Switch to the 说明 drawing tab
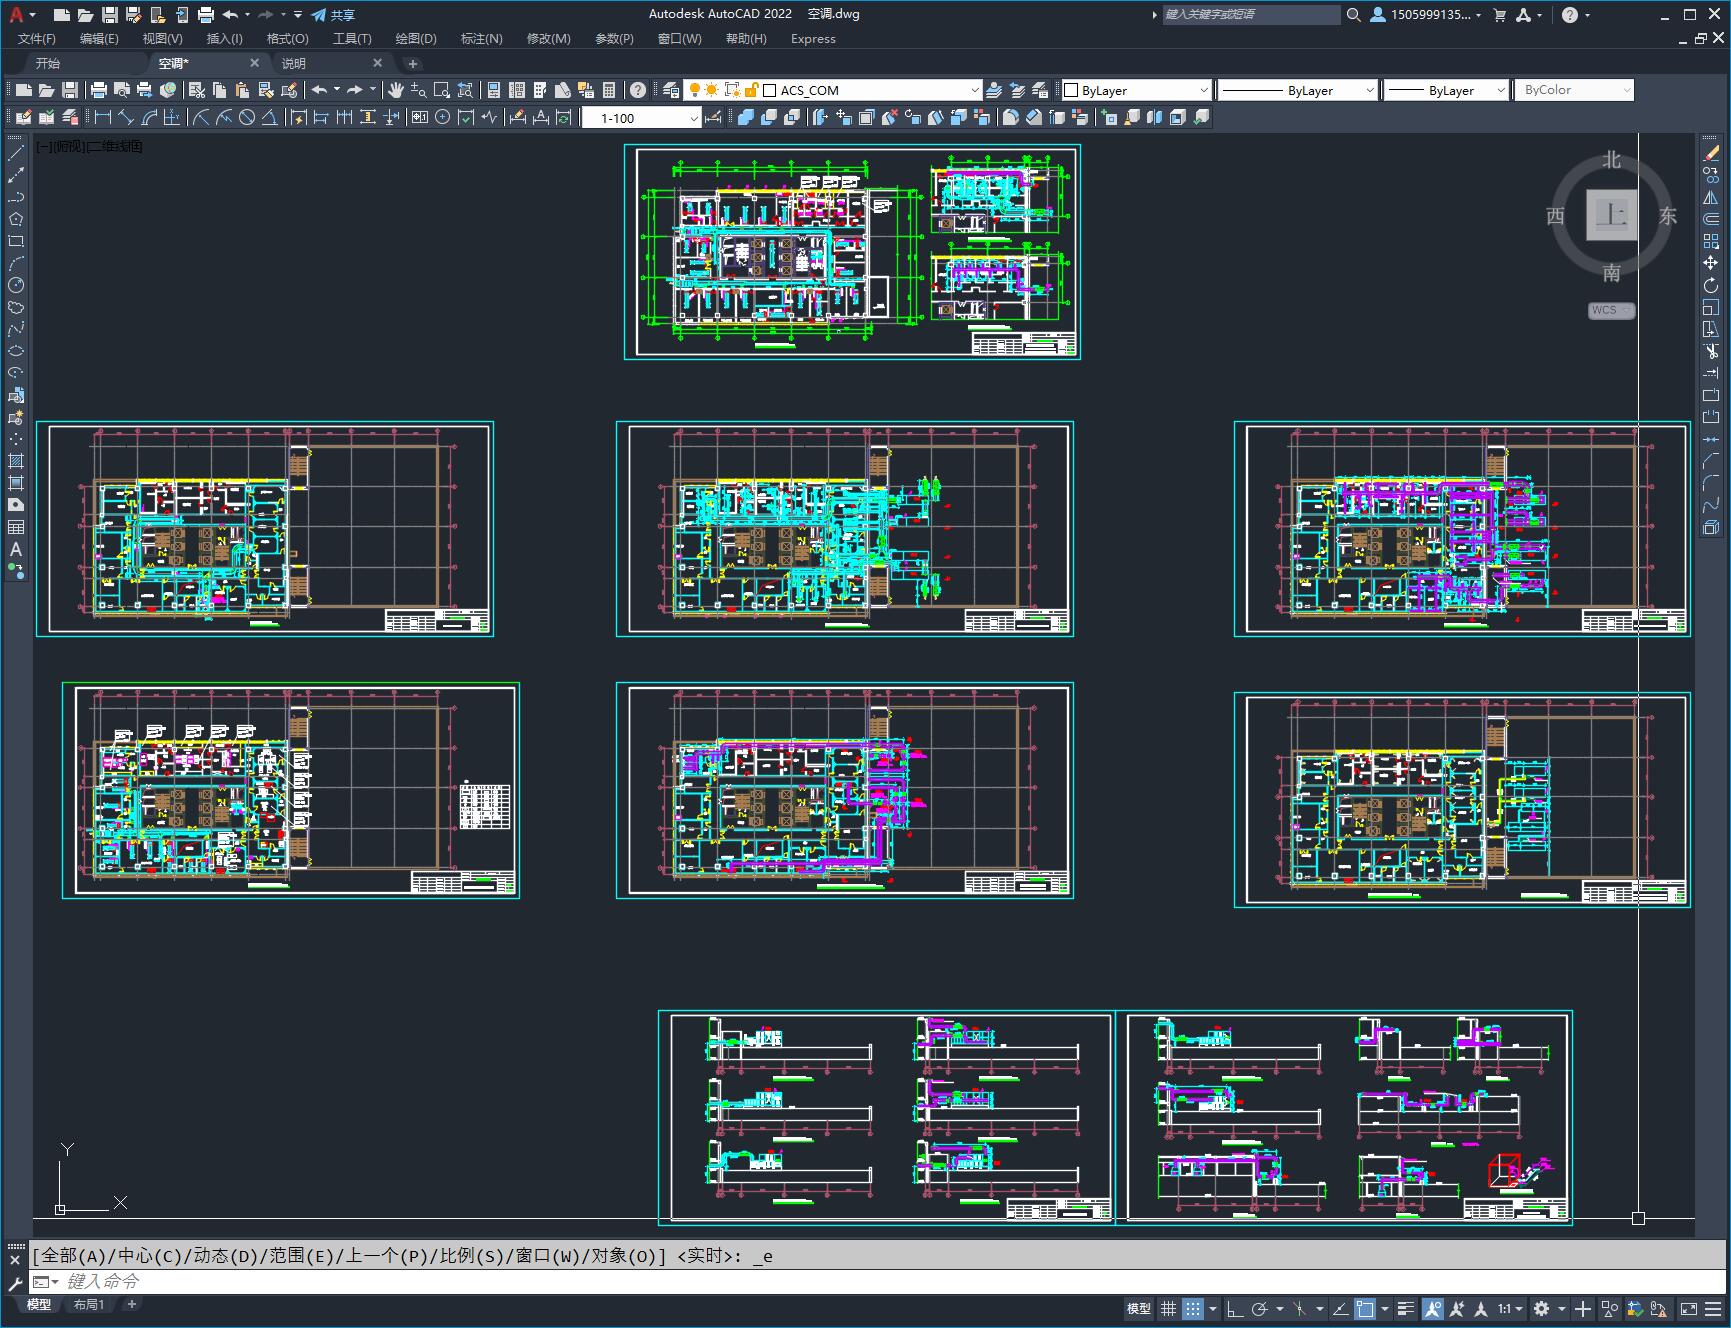Image resolution: width=1731 pixels, height=1328 pixels. [x=294, y=63]
